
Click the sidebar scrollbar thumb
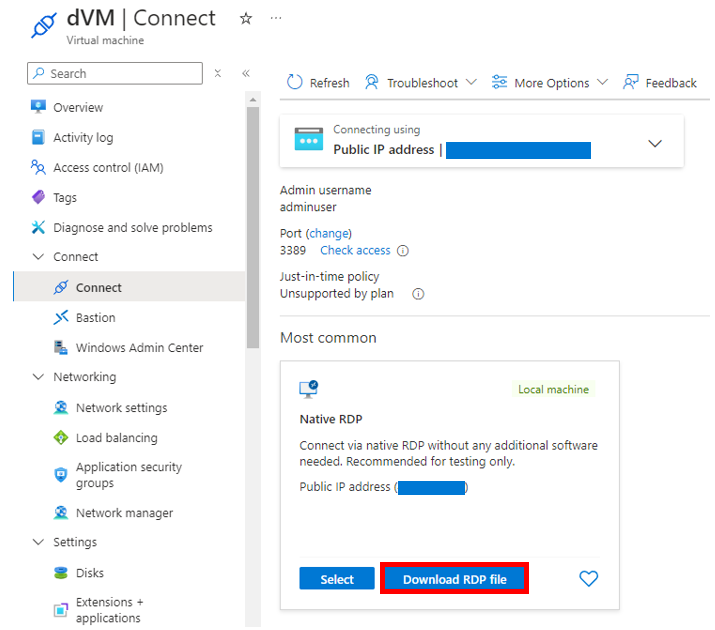pos(253,228)
